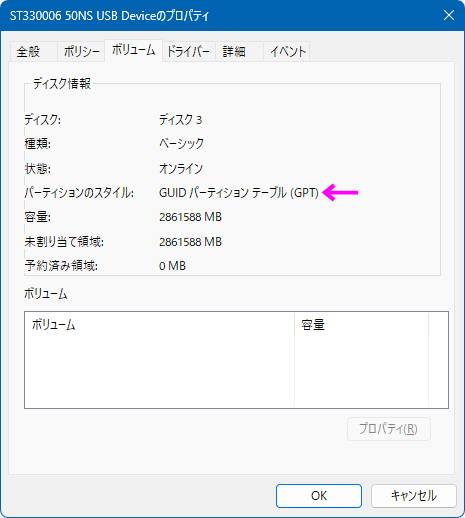Open the ドライバー tab

point(188,52)
